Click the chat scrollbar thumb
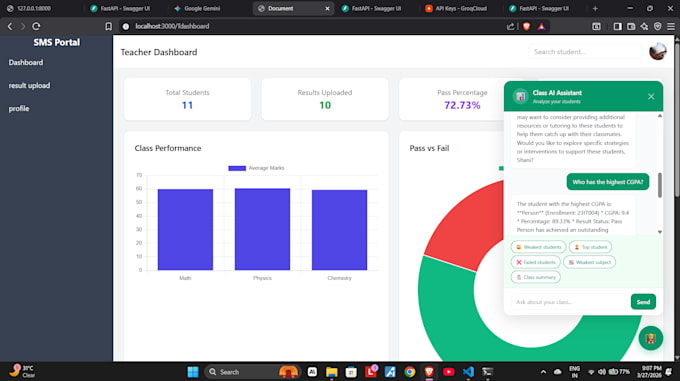 [660, 185]
